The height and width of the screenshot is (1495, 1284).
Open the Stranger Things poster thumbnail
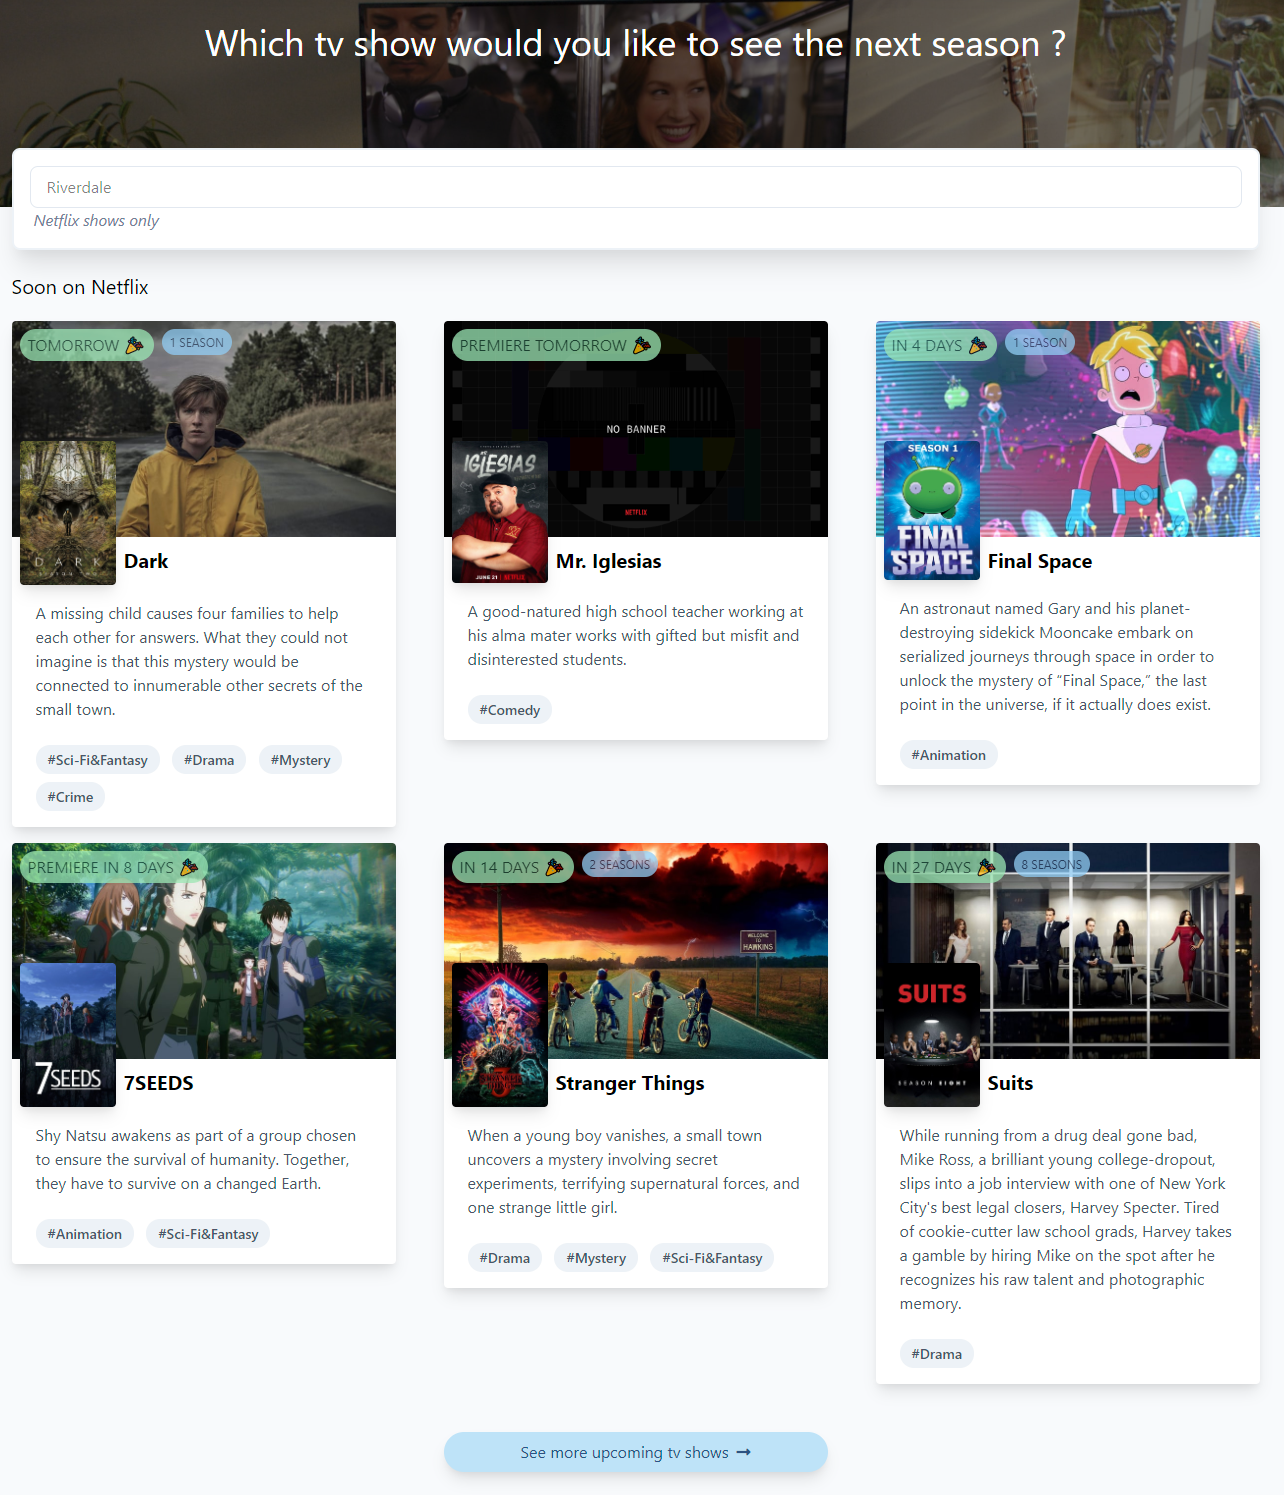tap(500, 1035)
